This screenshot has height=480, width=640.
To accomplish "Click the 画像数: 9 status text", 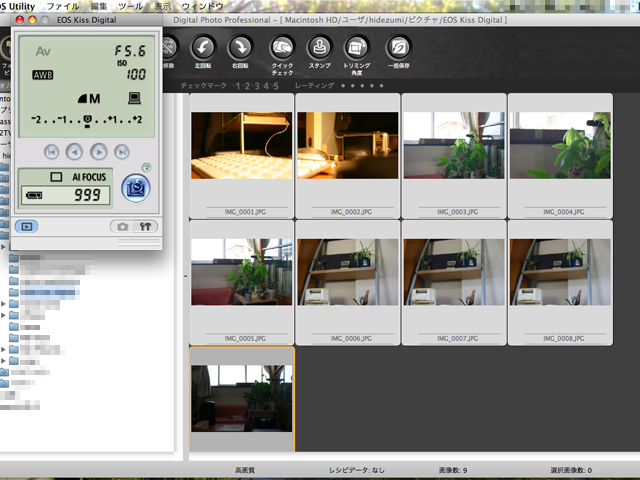I will tap(453, 470).
